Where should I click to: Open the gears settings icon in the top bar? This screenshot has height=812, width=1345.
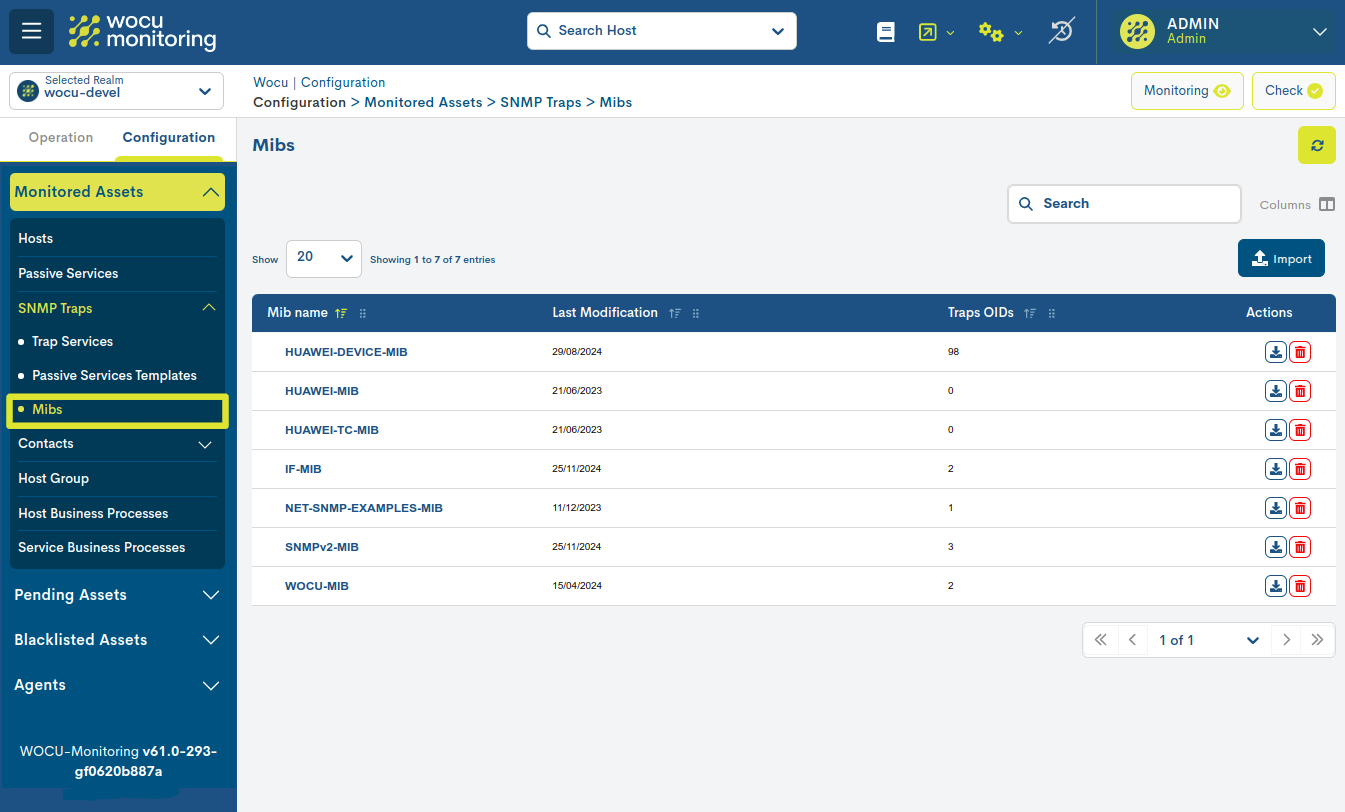coord(991,31)
